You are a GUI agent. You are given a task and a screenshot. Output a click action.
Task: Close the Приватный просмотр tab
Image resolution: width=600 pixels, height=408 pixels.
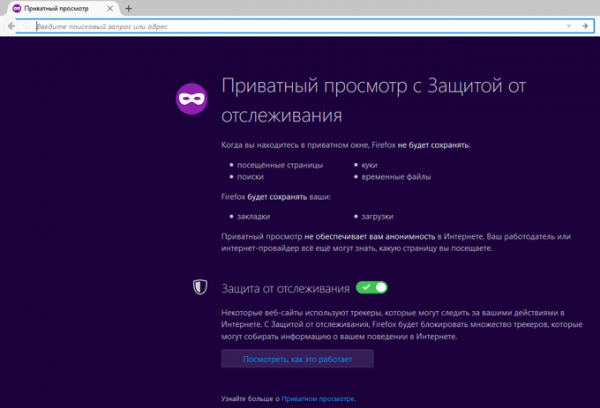pos(110,8)
